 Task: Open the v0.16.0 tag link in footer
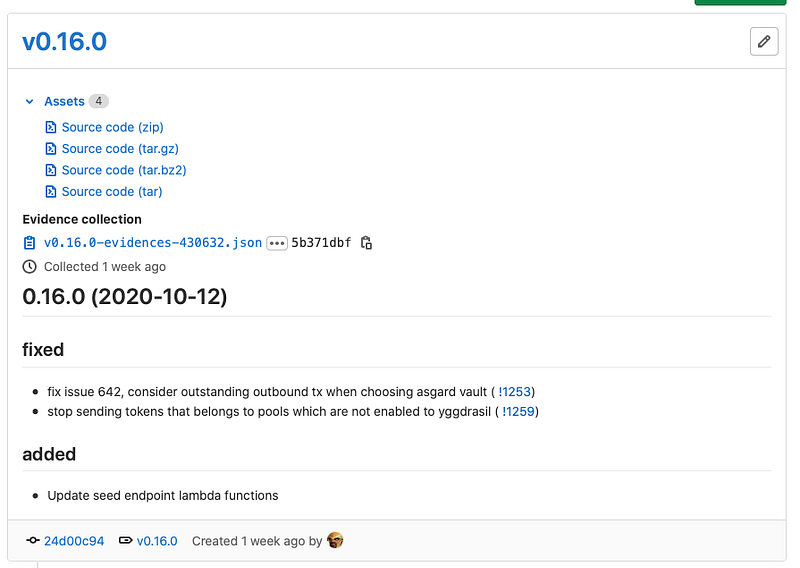pyautogui.click(x=157, y=541)
